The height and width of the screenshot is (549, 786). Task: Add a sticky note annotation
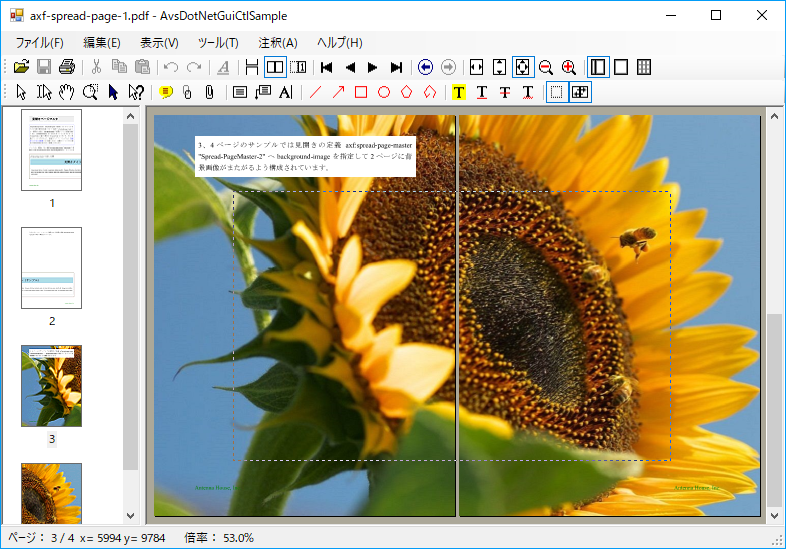pyautogui.click(x=165, y=92)
